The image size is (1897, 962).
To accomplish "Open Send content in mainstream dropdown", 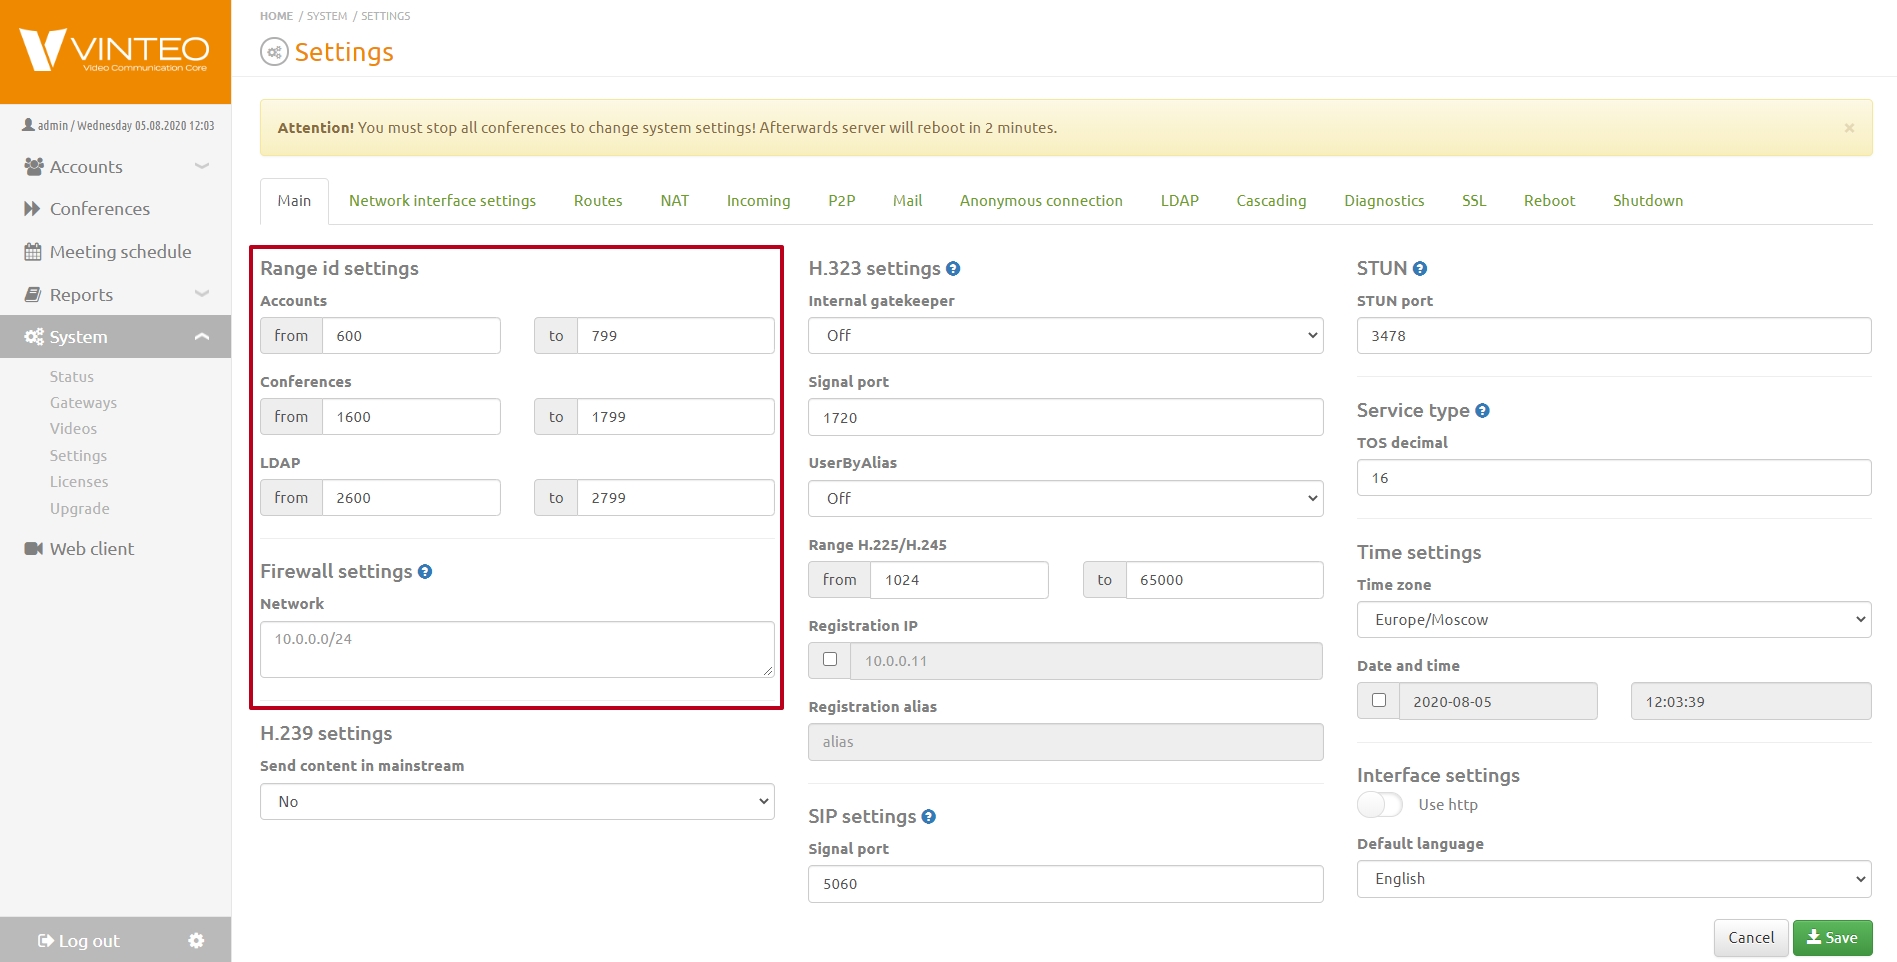I will (x=517, y=802).
